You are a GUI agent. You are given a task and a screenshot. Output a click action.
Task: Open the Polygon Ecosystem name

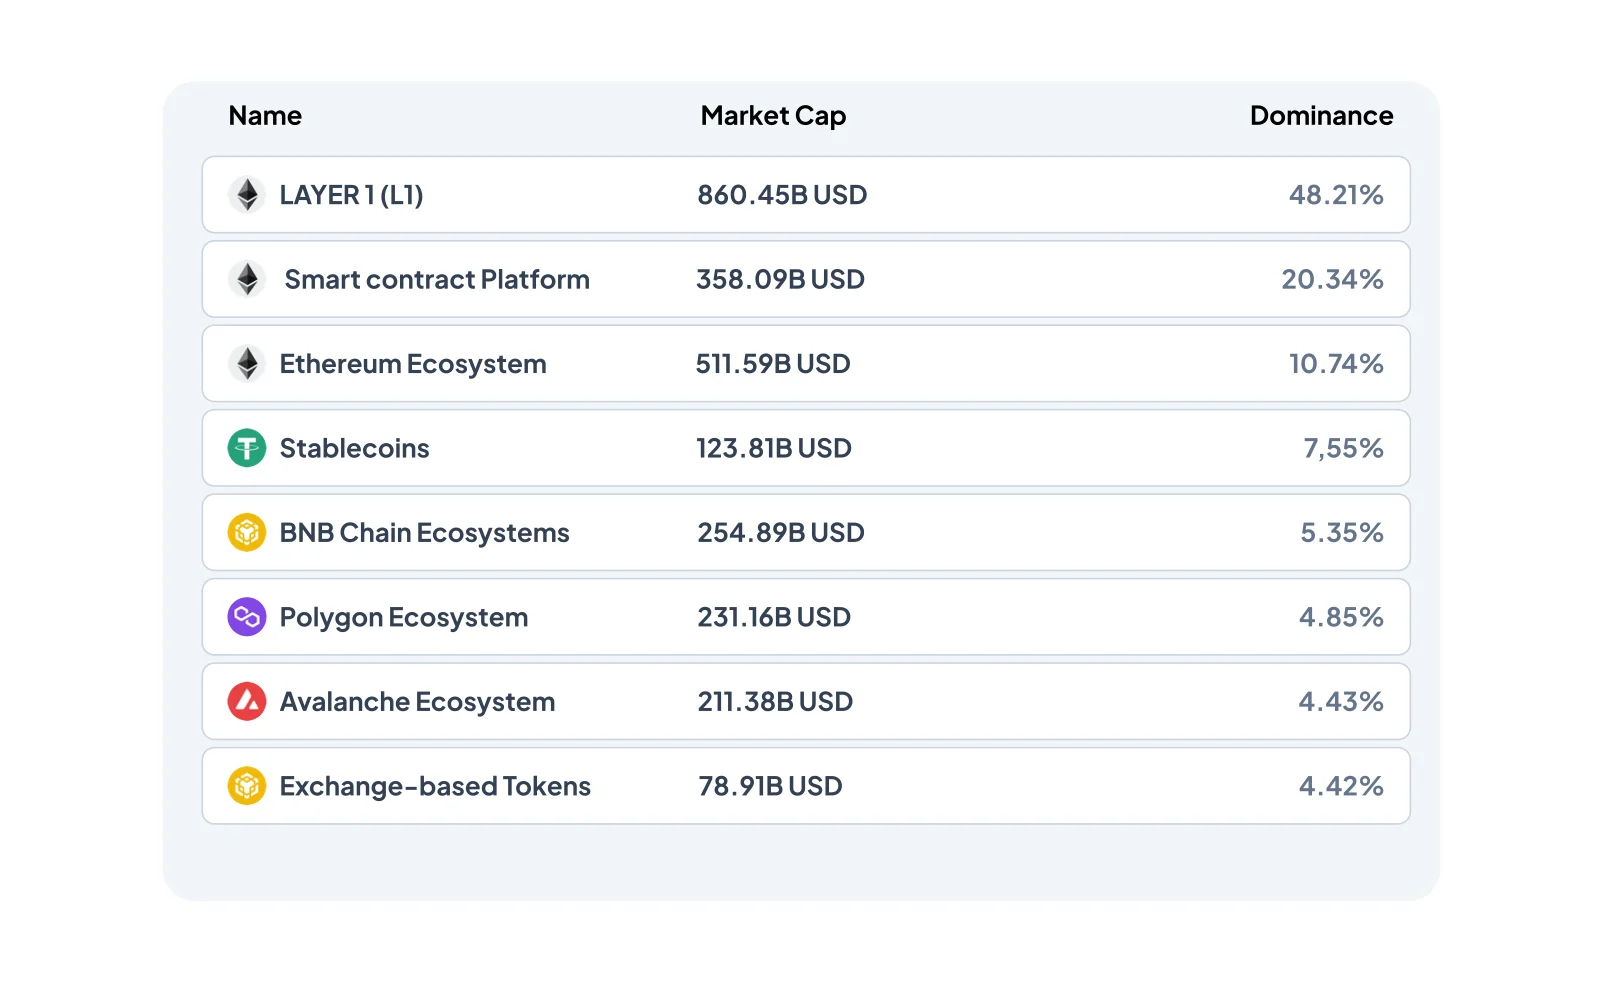pyautogui.click(x=404, y=618)
